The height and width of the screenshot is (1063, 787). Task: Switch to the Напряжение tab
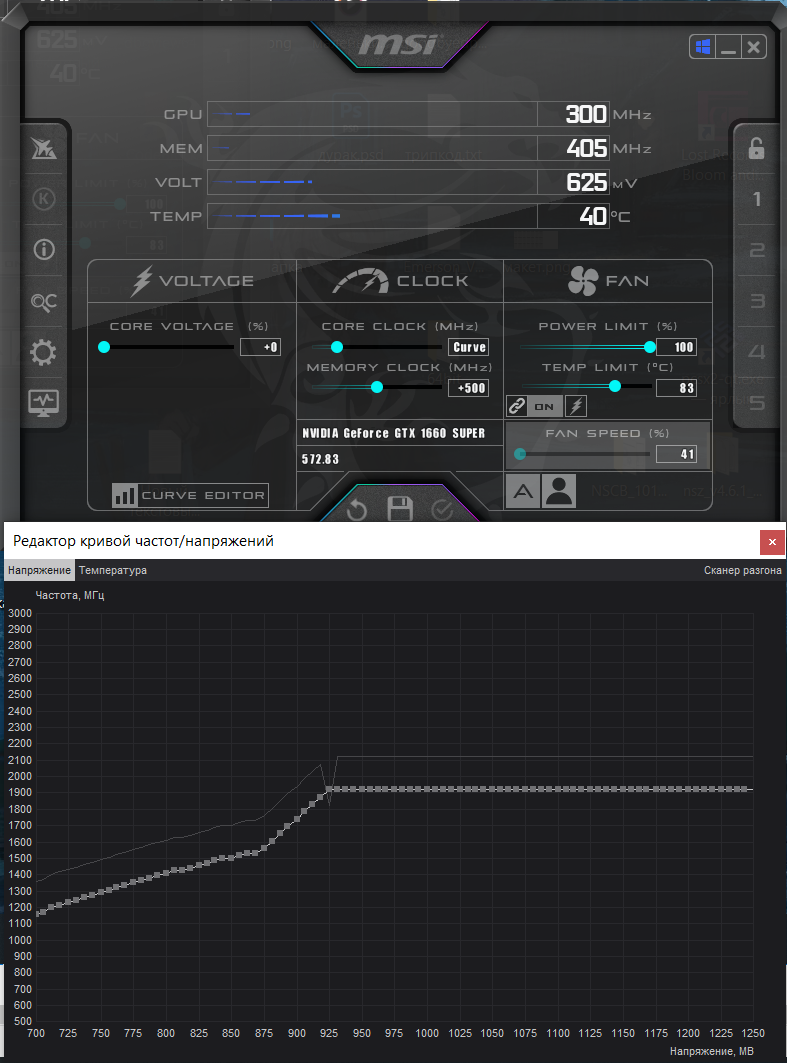pos(39,570)
